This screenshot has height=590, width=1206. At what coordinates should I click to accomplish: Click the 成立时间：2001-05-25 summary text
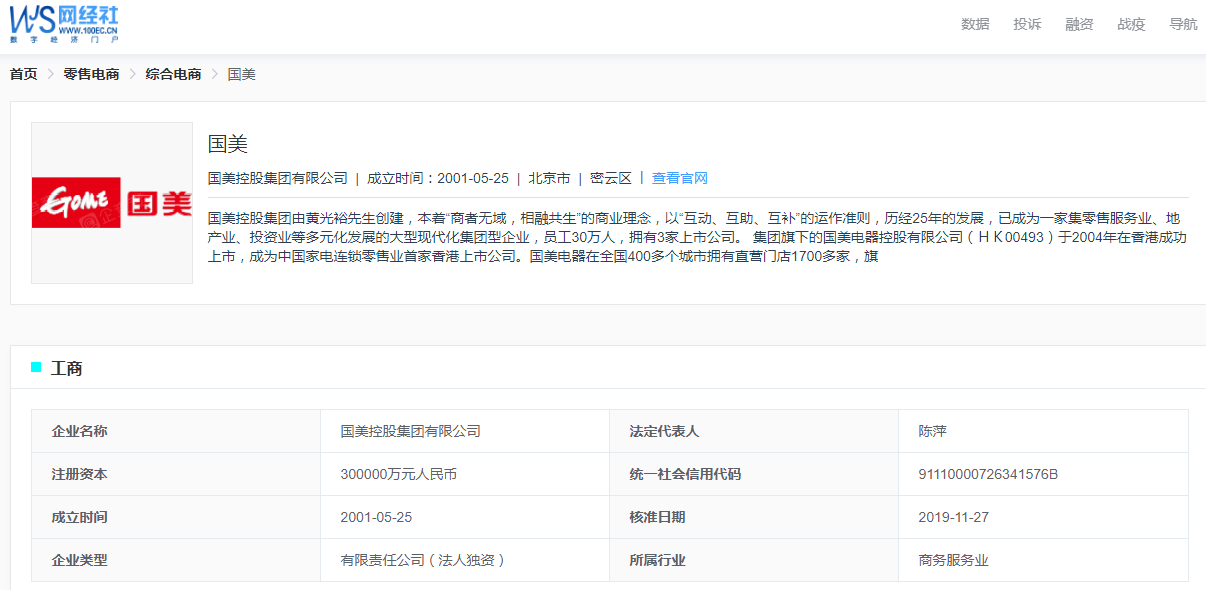pos(438,178)
